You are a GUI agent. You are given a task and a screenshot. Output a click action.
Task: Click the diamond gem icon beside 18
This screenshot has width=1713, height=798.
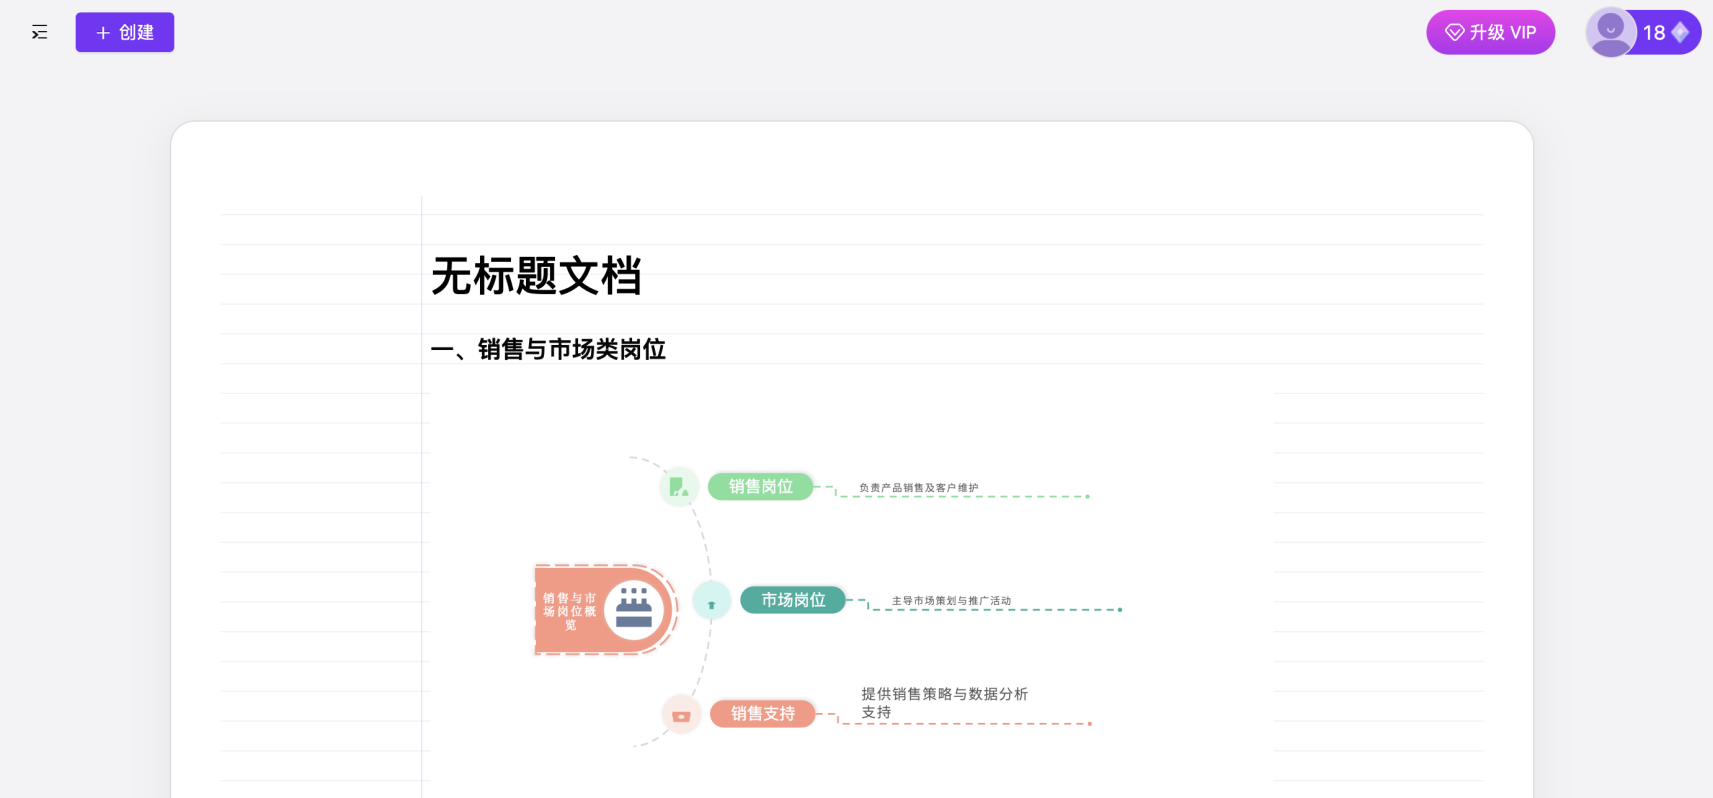pyautogui.click(x=1681, y=33)
